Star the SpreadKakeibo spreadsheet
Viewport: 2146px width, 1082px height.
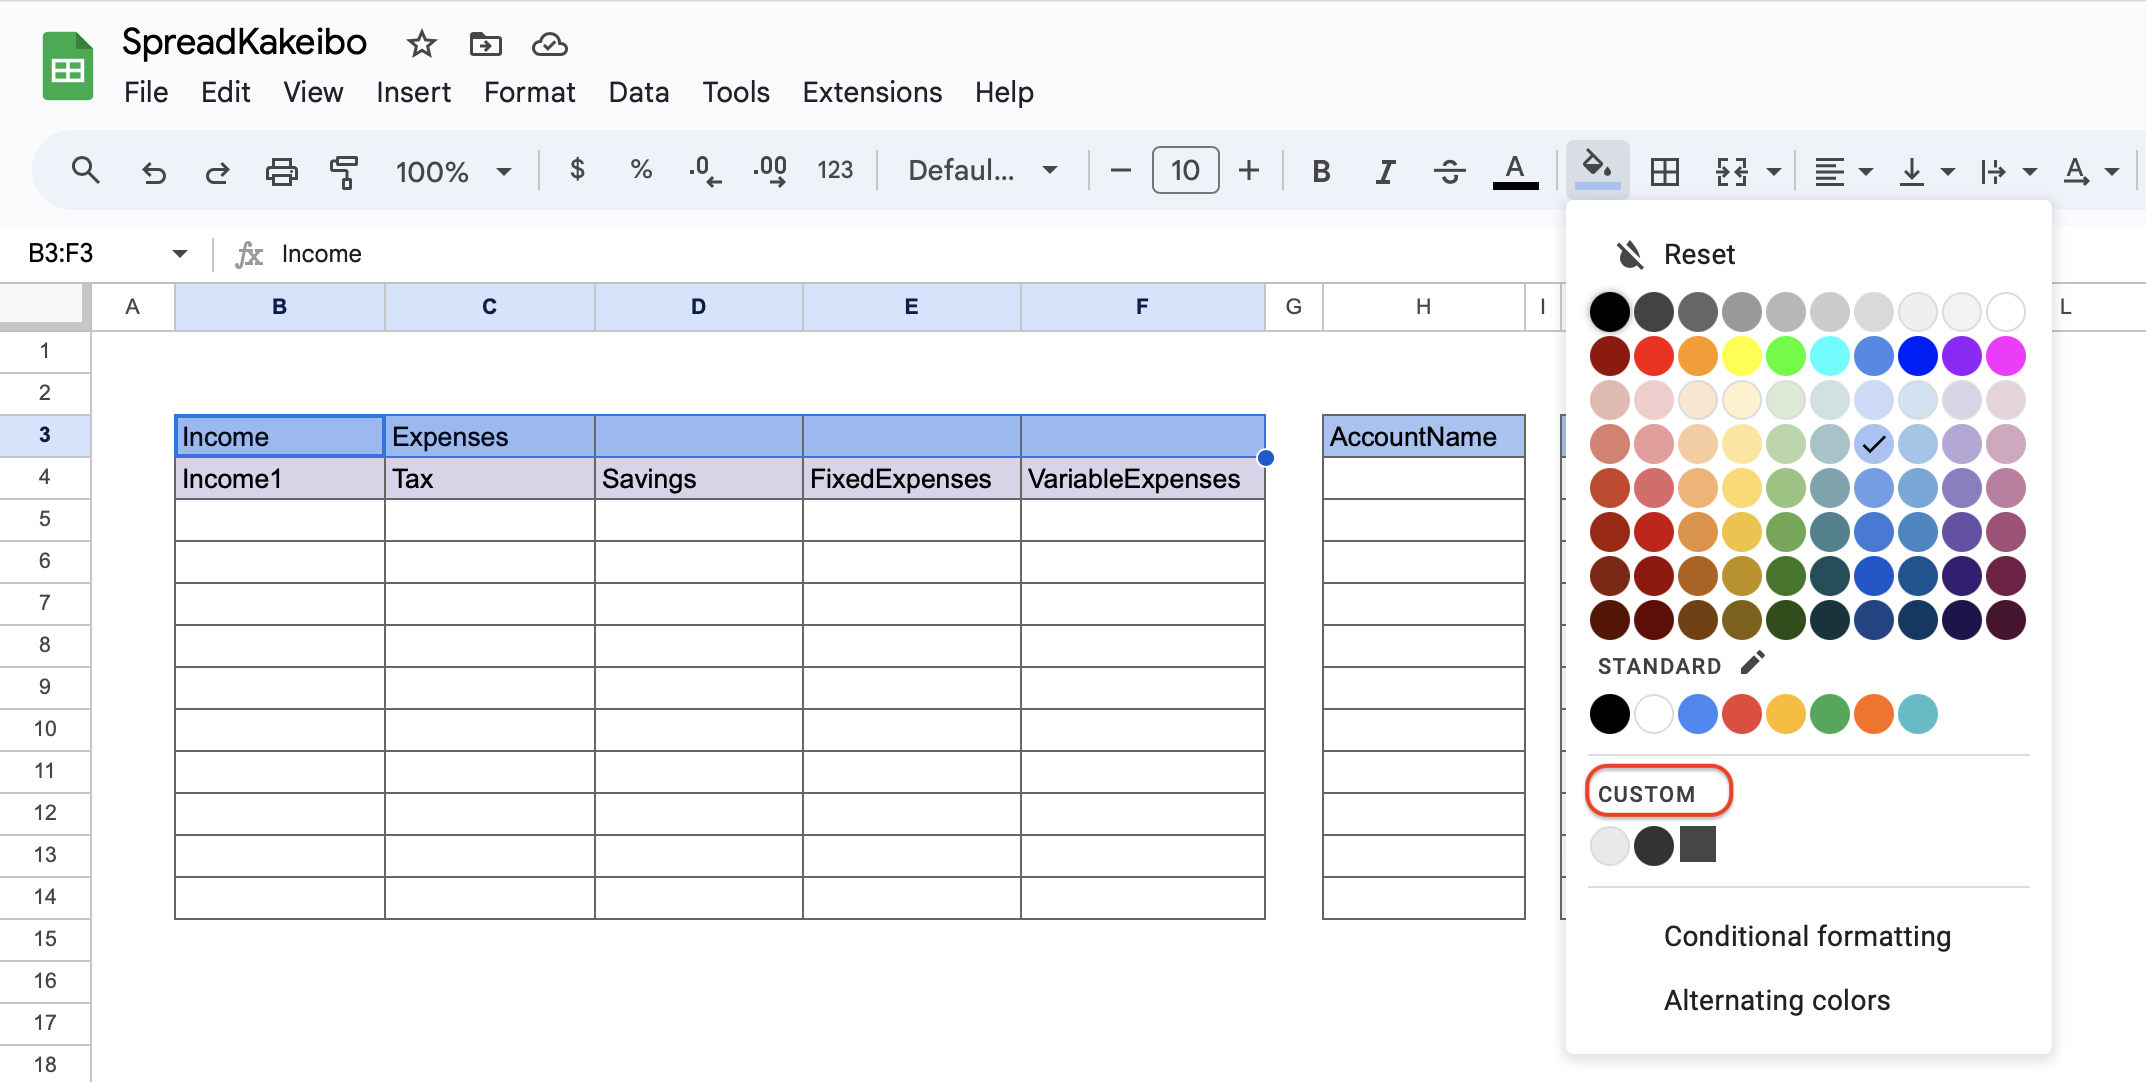point(420,44)
